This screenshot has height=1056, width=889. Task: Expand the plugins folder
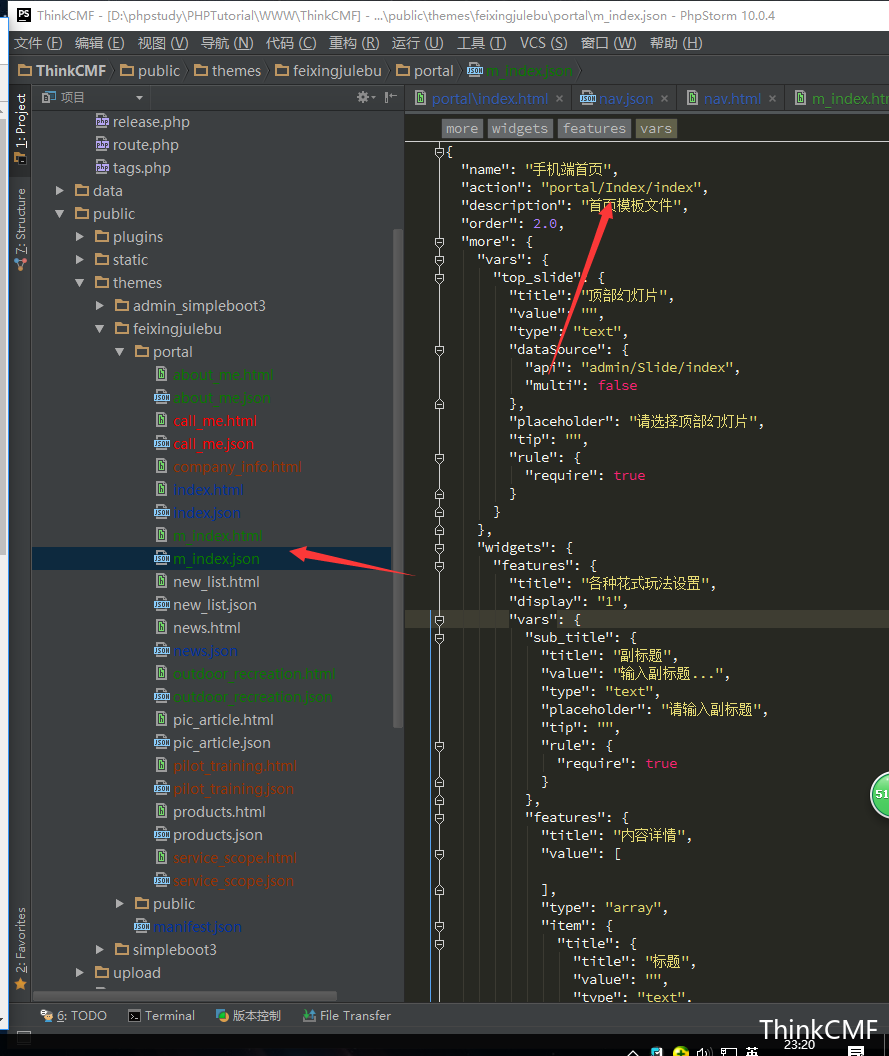point(80,236)
